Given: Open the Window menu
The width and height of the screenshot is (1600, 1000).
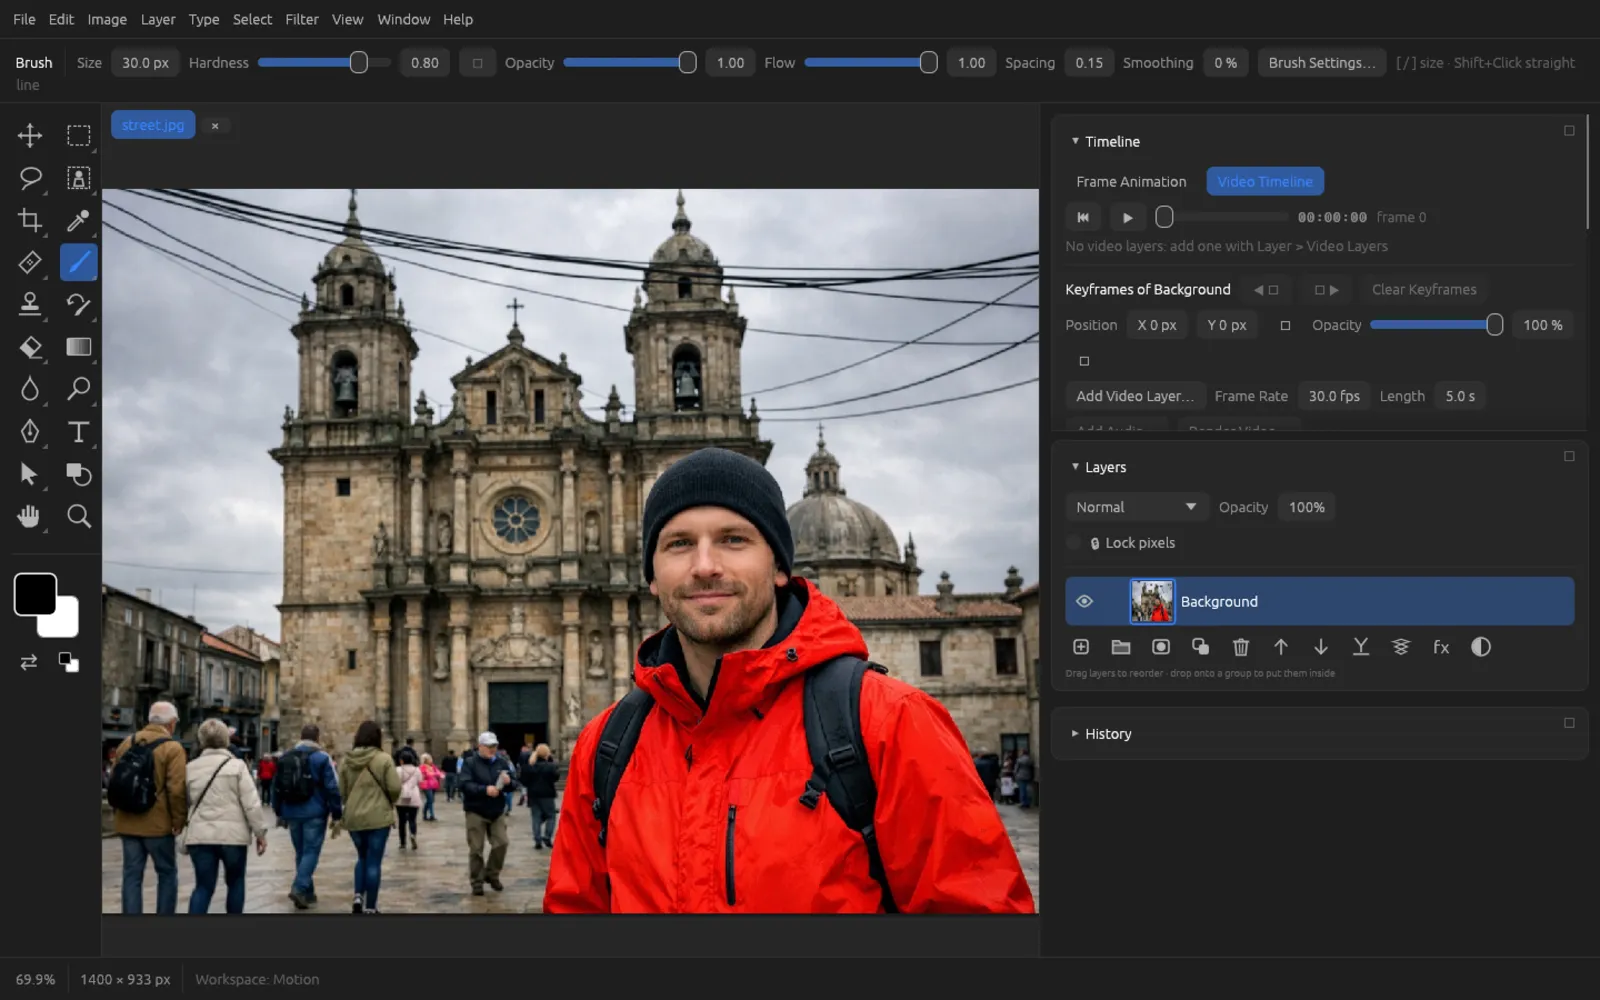Looking at the screenshot, I should tap(403, 19).
